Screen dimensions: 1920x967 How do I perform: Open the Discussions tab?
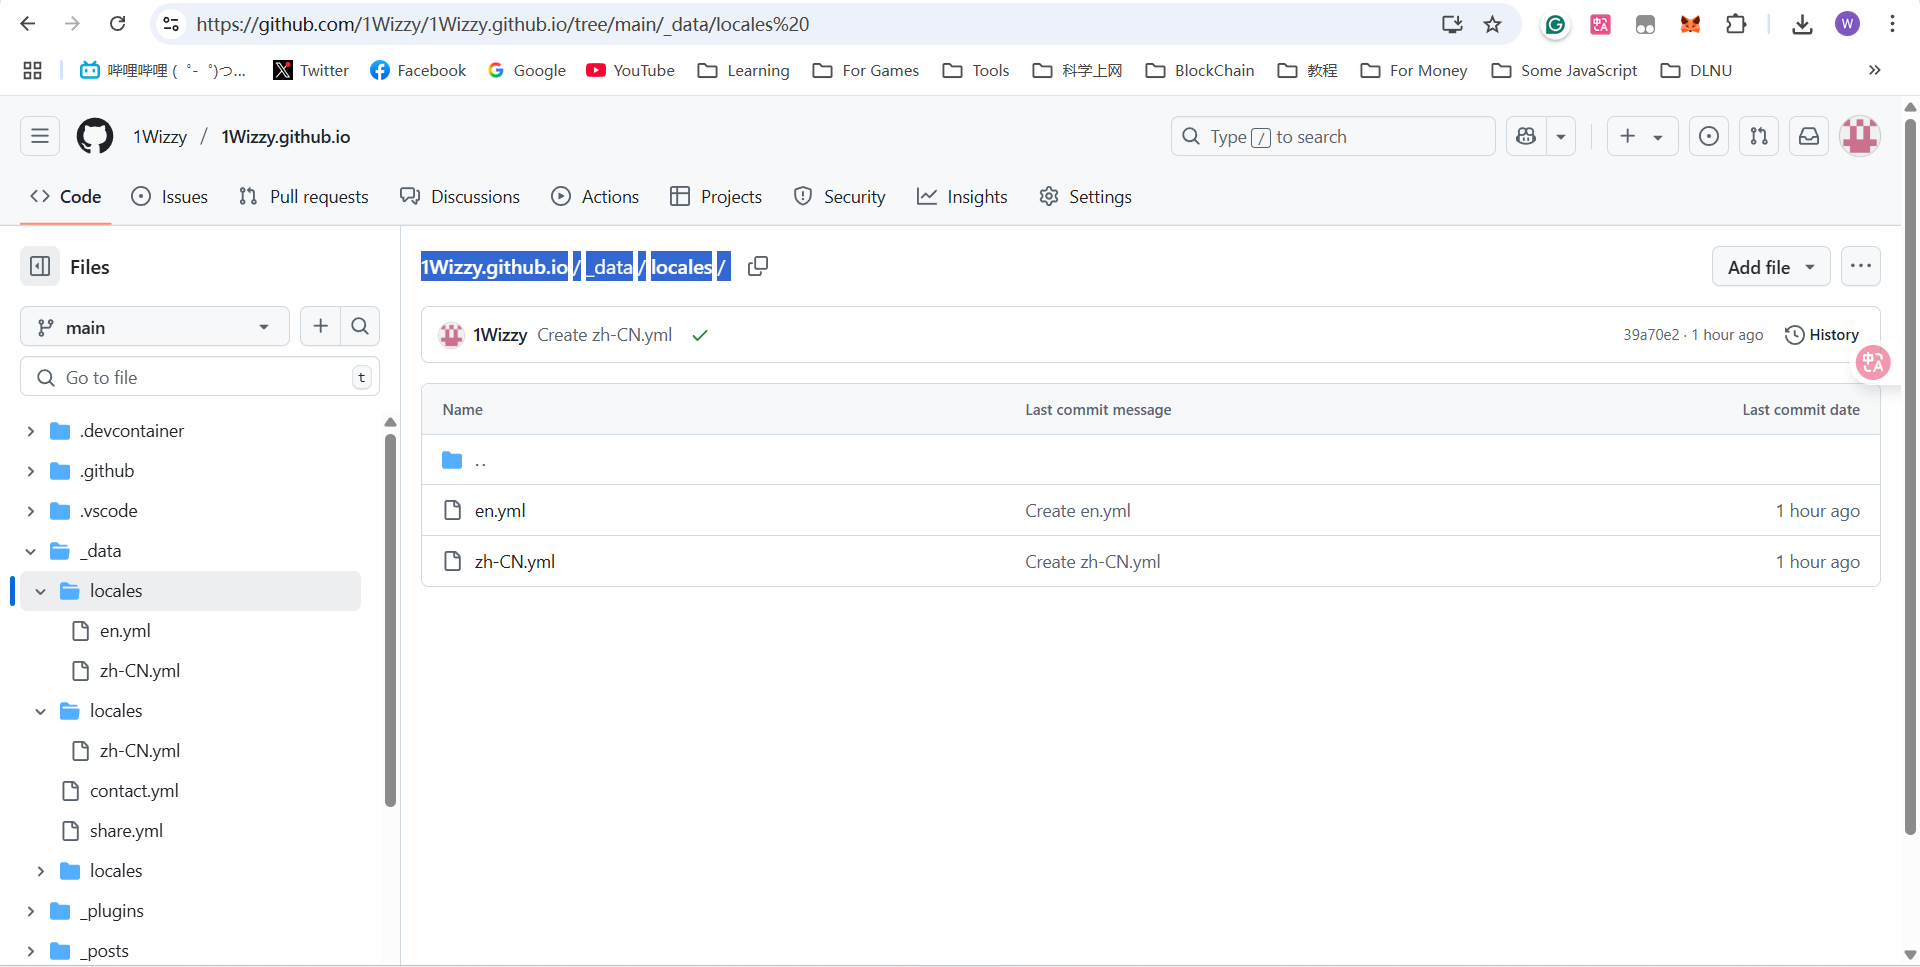tap(460, 196)
